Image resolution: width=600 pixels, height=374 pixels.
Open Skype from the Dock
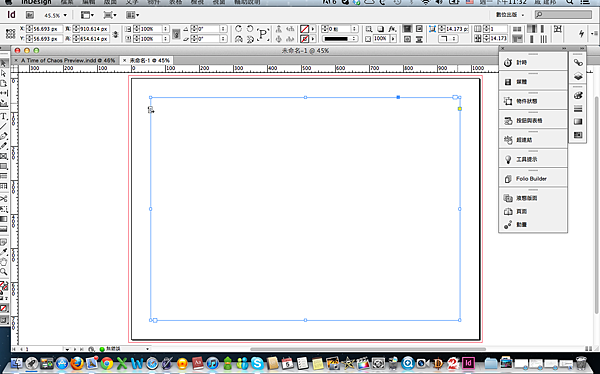(x=257, y=363)
